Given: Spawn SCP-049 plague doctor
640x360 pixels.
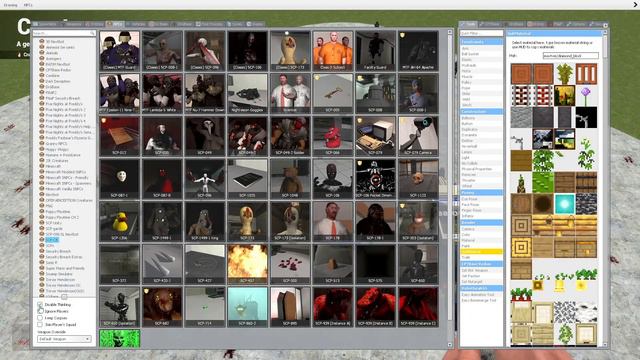Looking at the screenshot, I should (x=204, y=136).
